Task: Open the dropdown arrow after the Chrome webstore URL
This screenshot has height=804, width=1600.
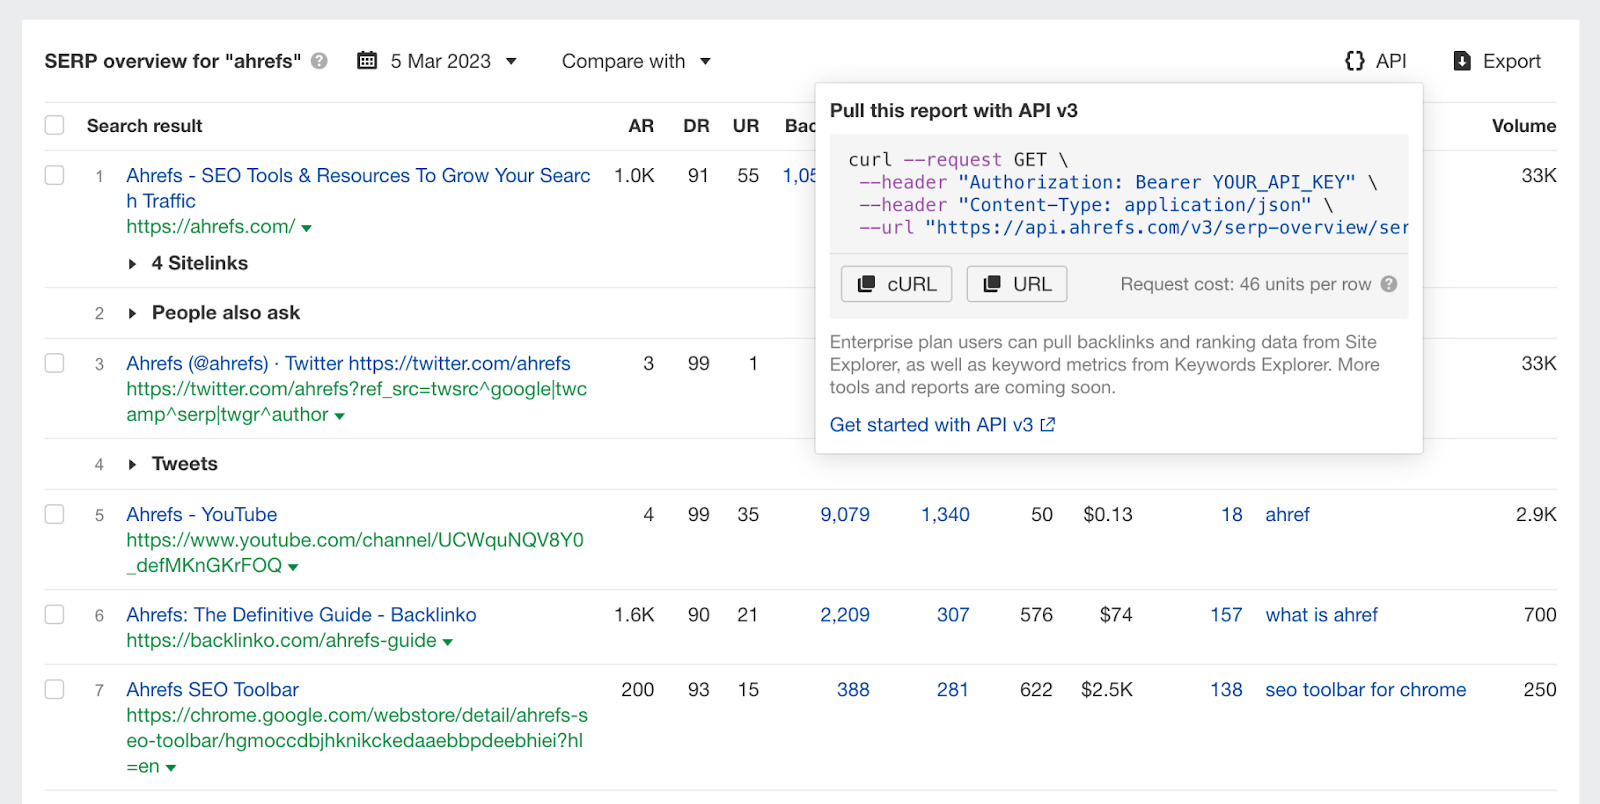Action: pyautogui.click(x=170, y=768)
